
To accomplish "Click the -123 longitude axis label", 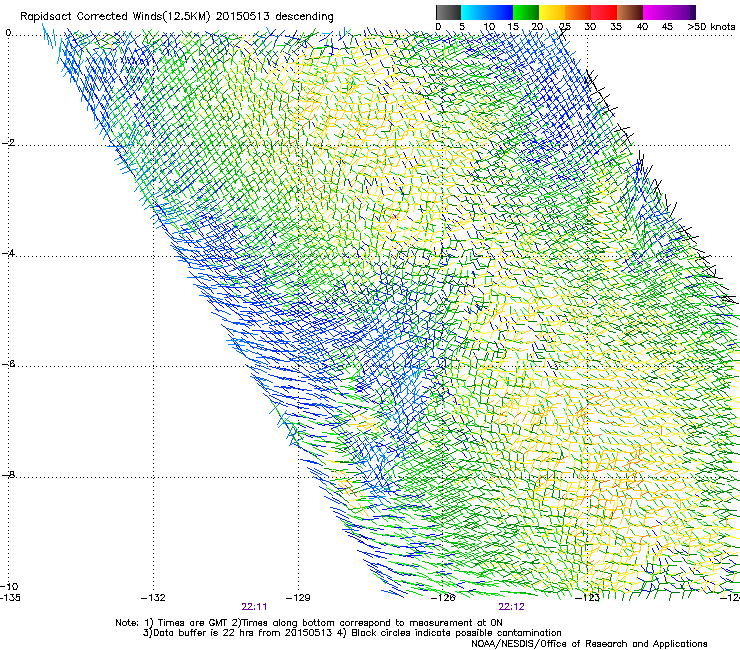I will tap(588, 598).
